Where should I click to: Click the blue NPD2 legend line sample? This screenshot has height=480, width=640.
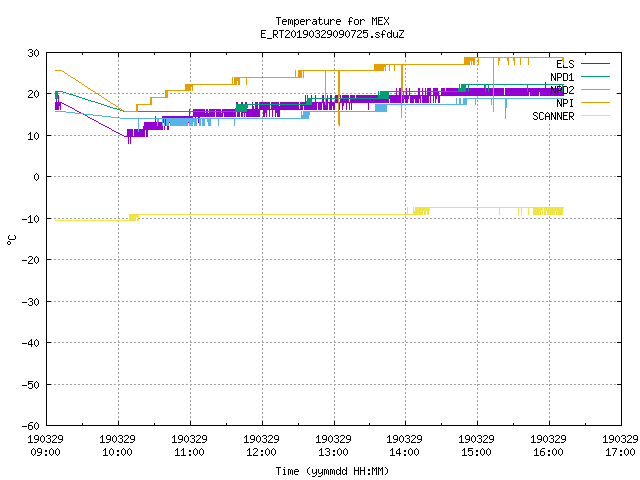pos(595,89)
